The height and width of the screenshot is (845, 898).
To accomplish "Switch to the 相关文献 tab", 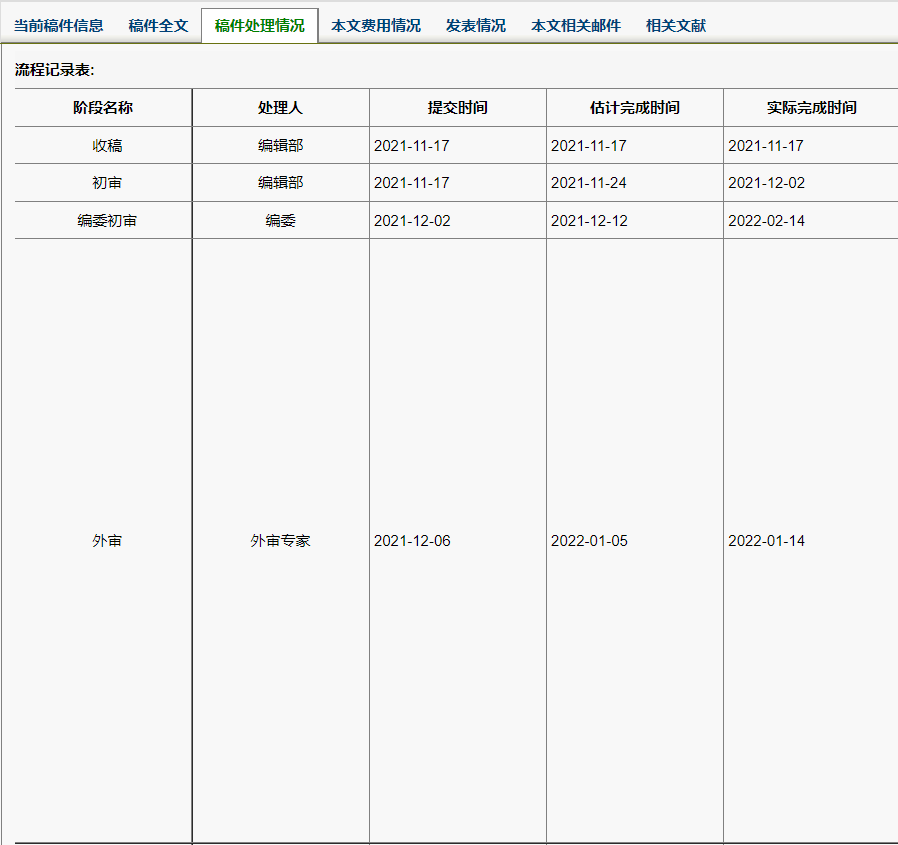I will coord(676,26).
